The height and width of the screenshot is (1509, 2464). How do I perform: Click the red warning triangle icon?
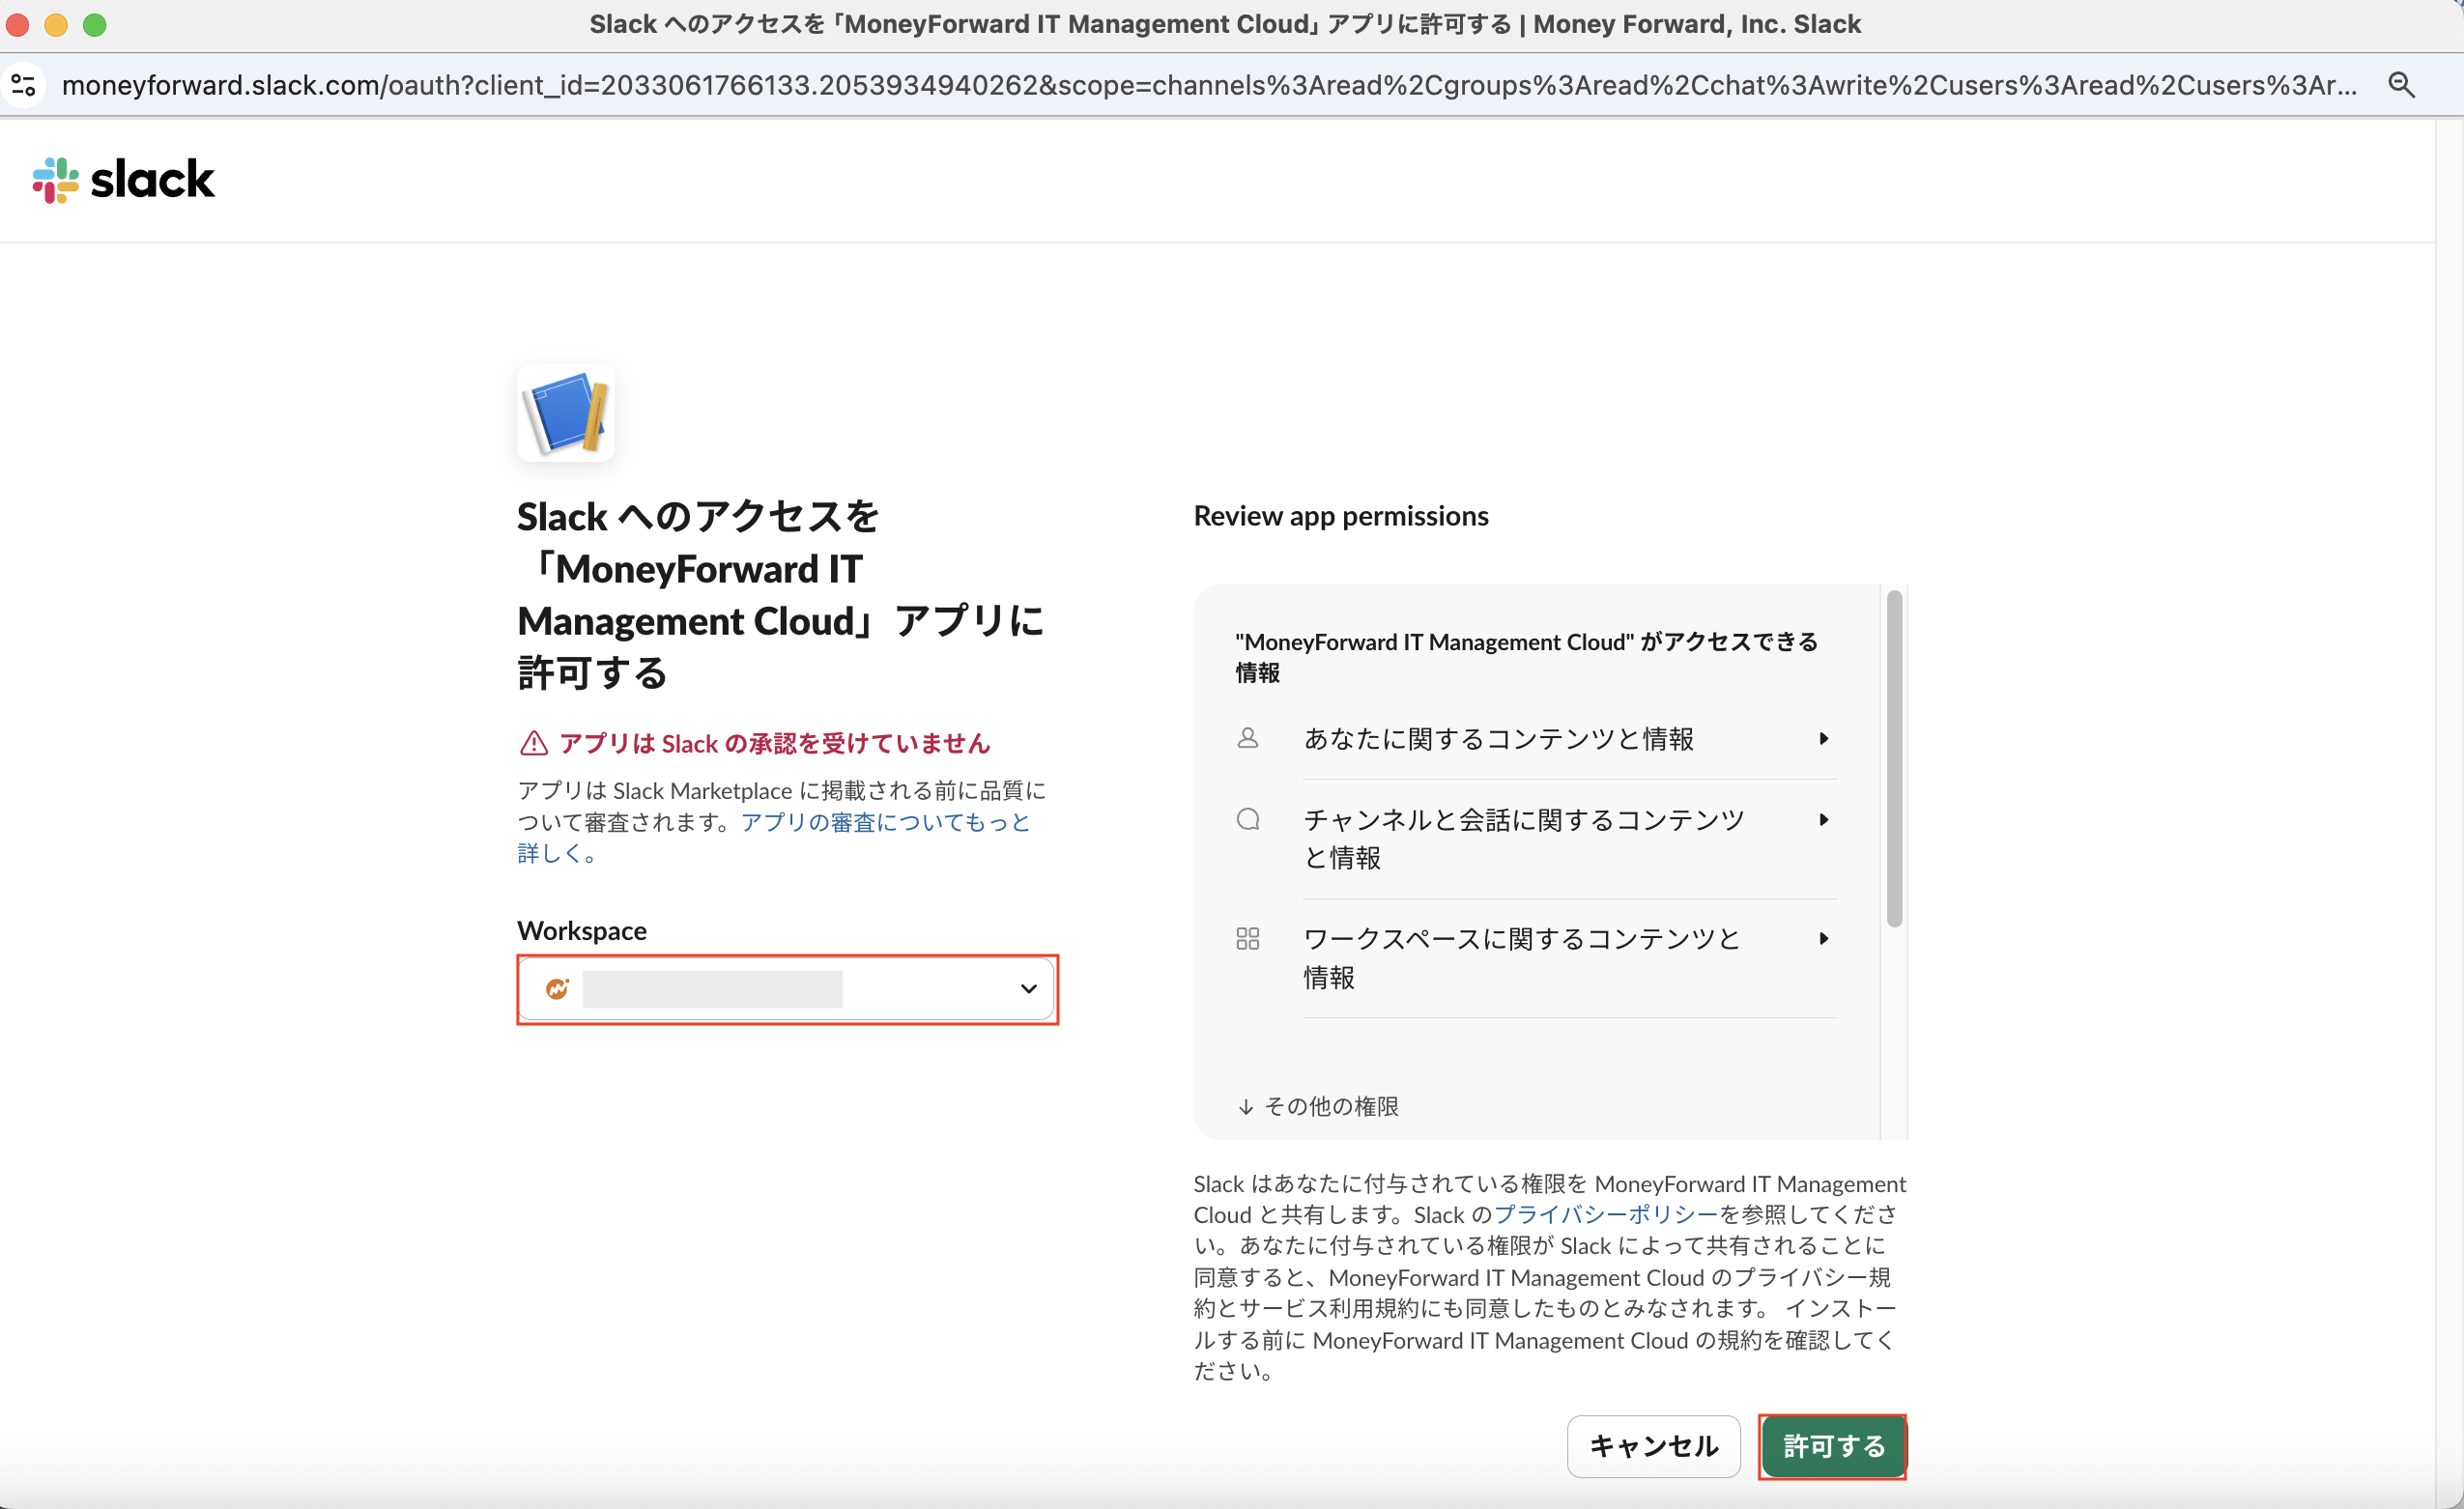tap(534, 743)
